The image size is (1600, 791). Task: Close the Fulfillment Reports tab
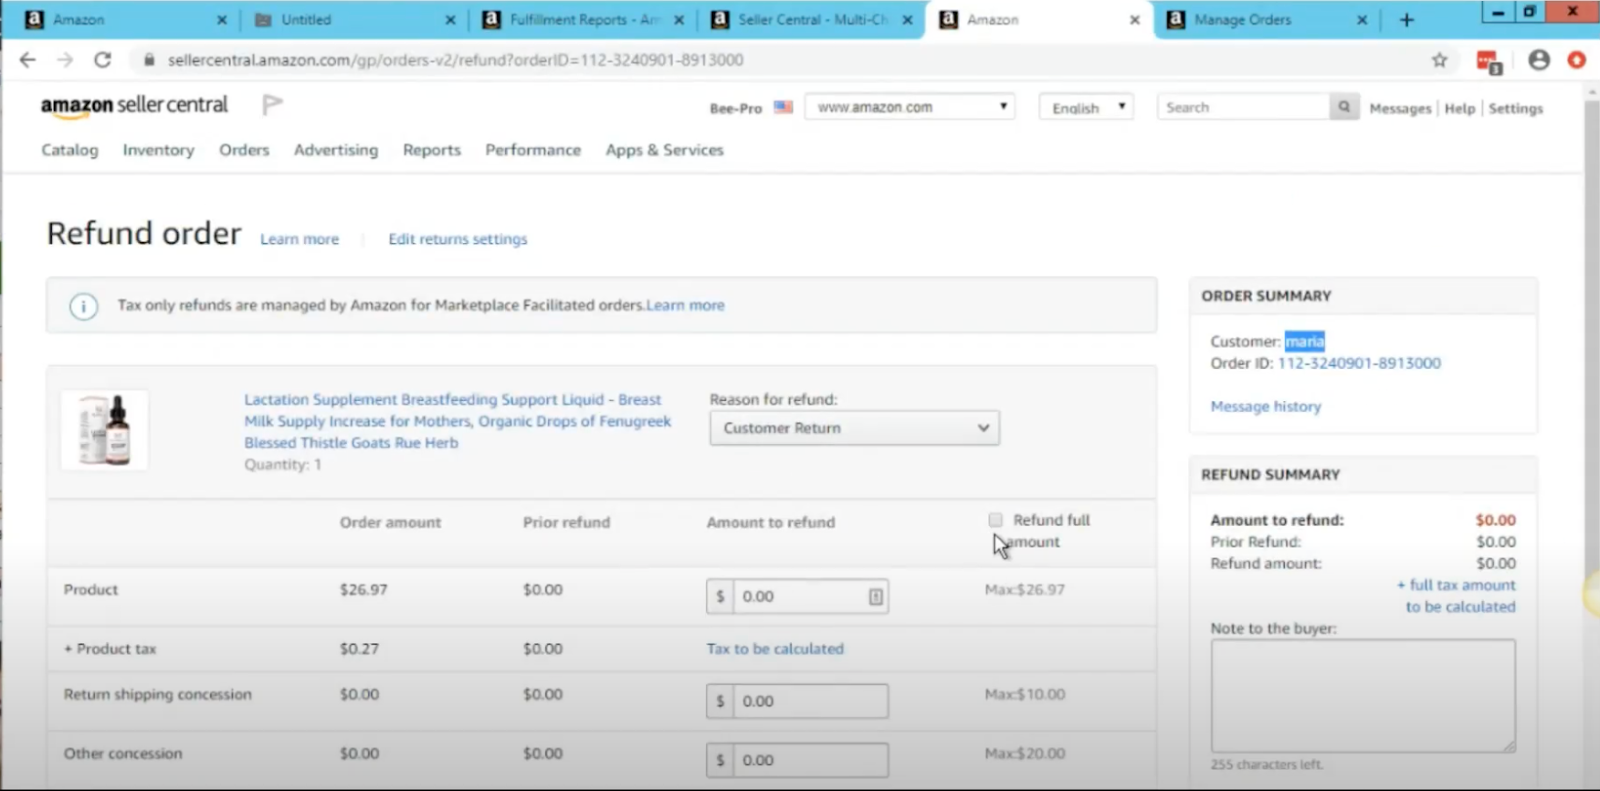click(679, 20)
